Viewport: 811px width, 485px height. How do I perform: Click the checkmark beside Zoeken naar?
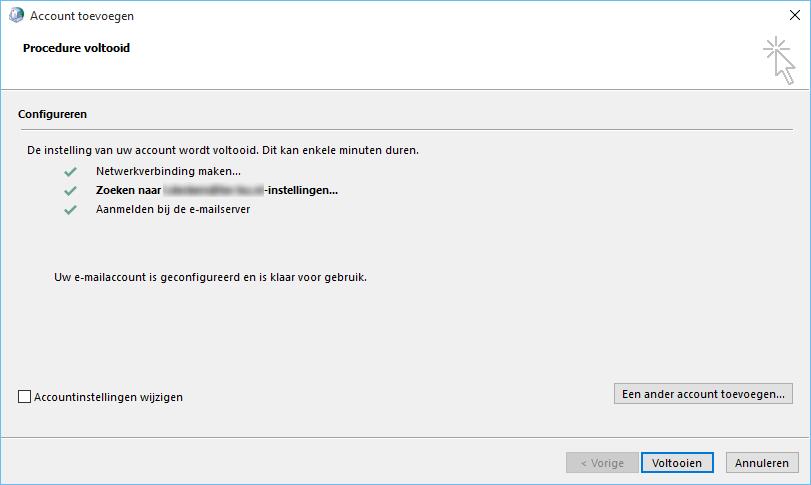coord(70,190)
